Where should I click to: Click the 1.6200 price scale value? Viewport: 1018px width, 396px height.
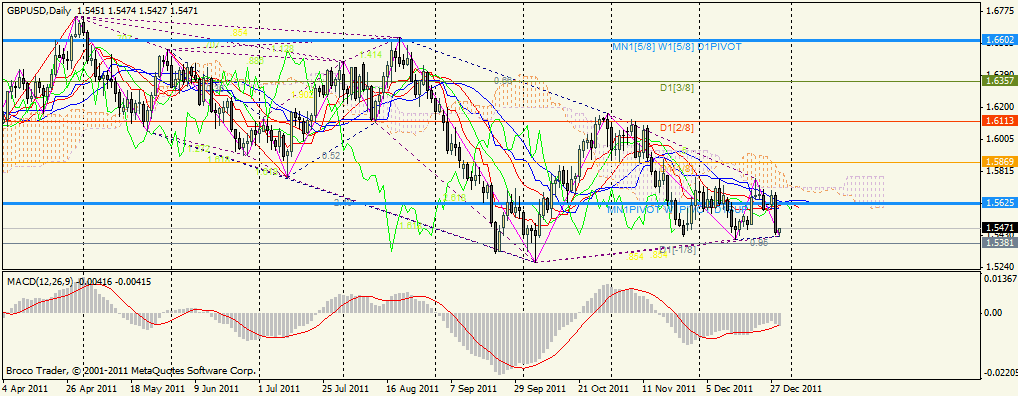(999, 106)
